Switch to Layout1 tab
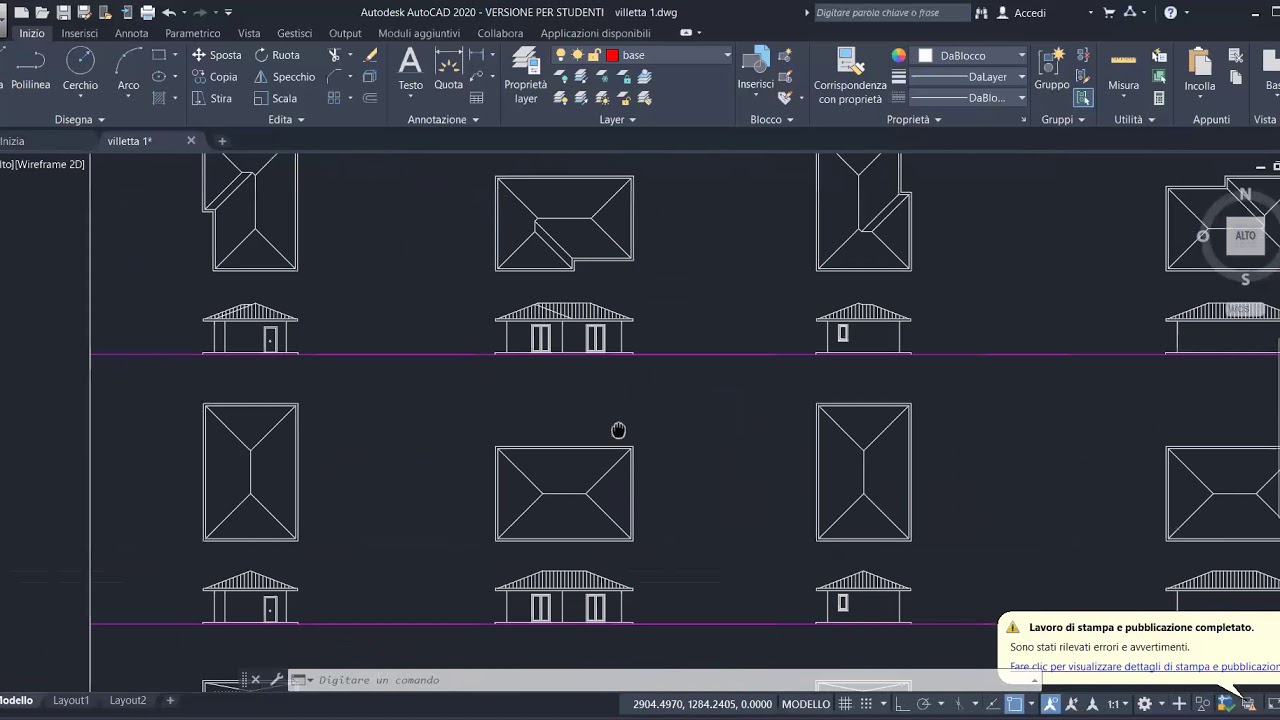 71,701
